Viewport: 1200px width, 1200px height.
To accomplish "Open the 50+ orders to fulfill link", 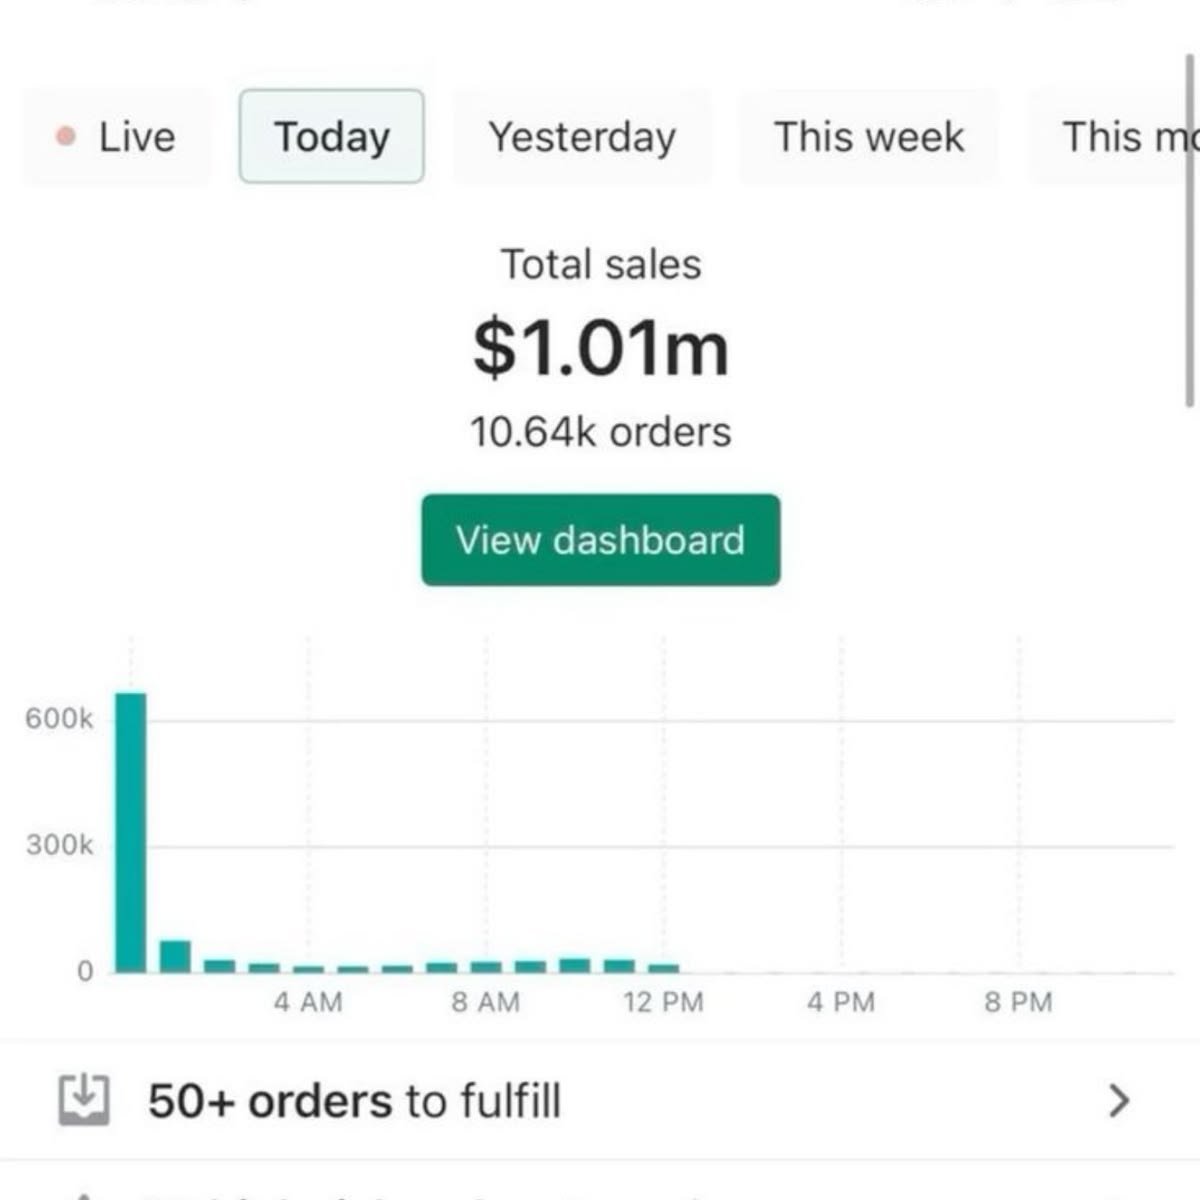I will tap(354, 1101).
